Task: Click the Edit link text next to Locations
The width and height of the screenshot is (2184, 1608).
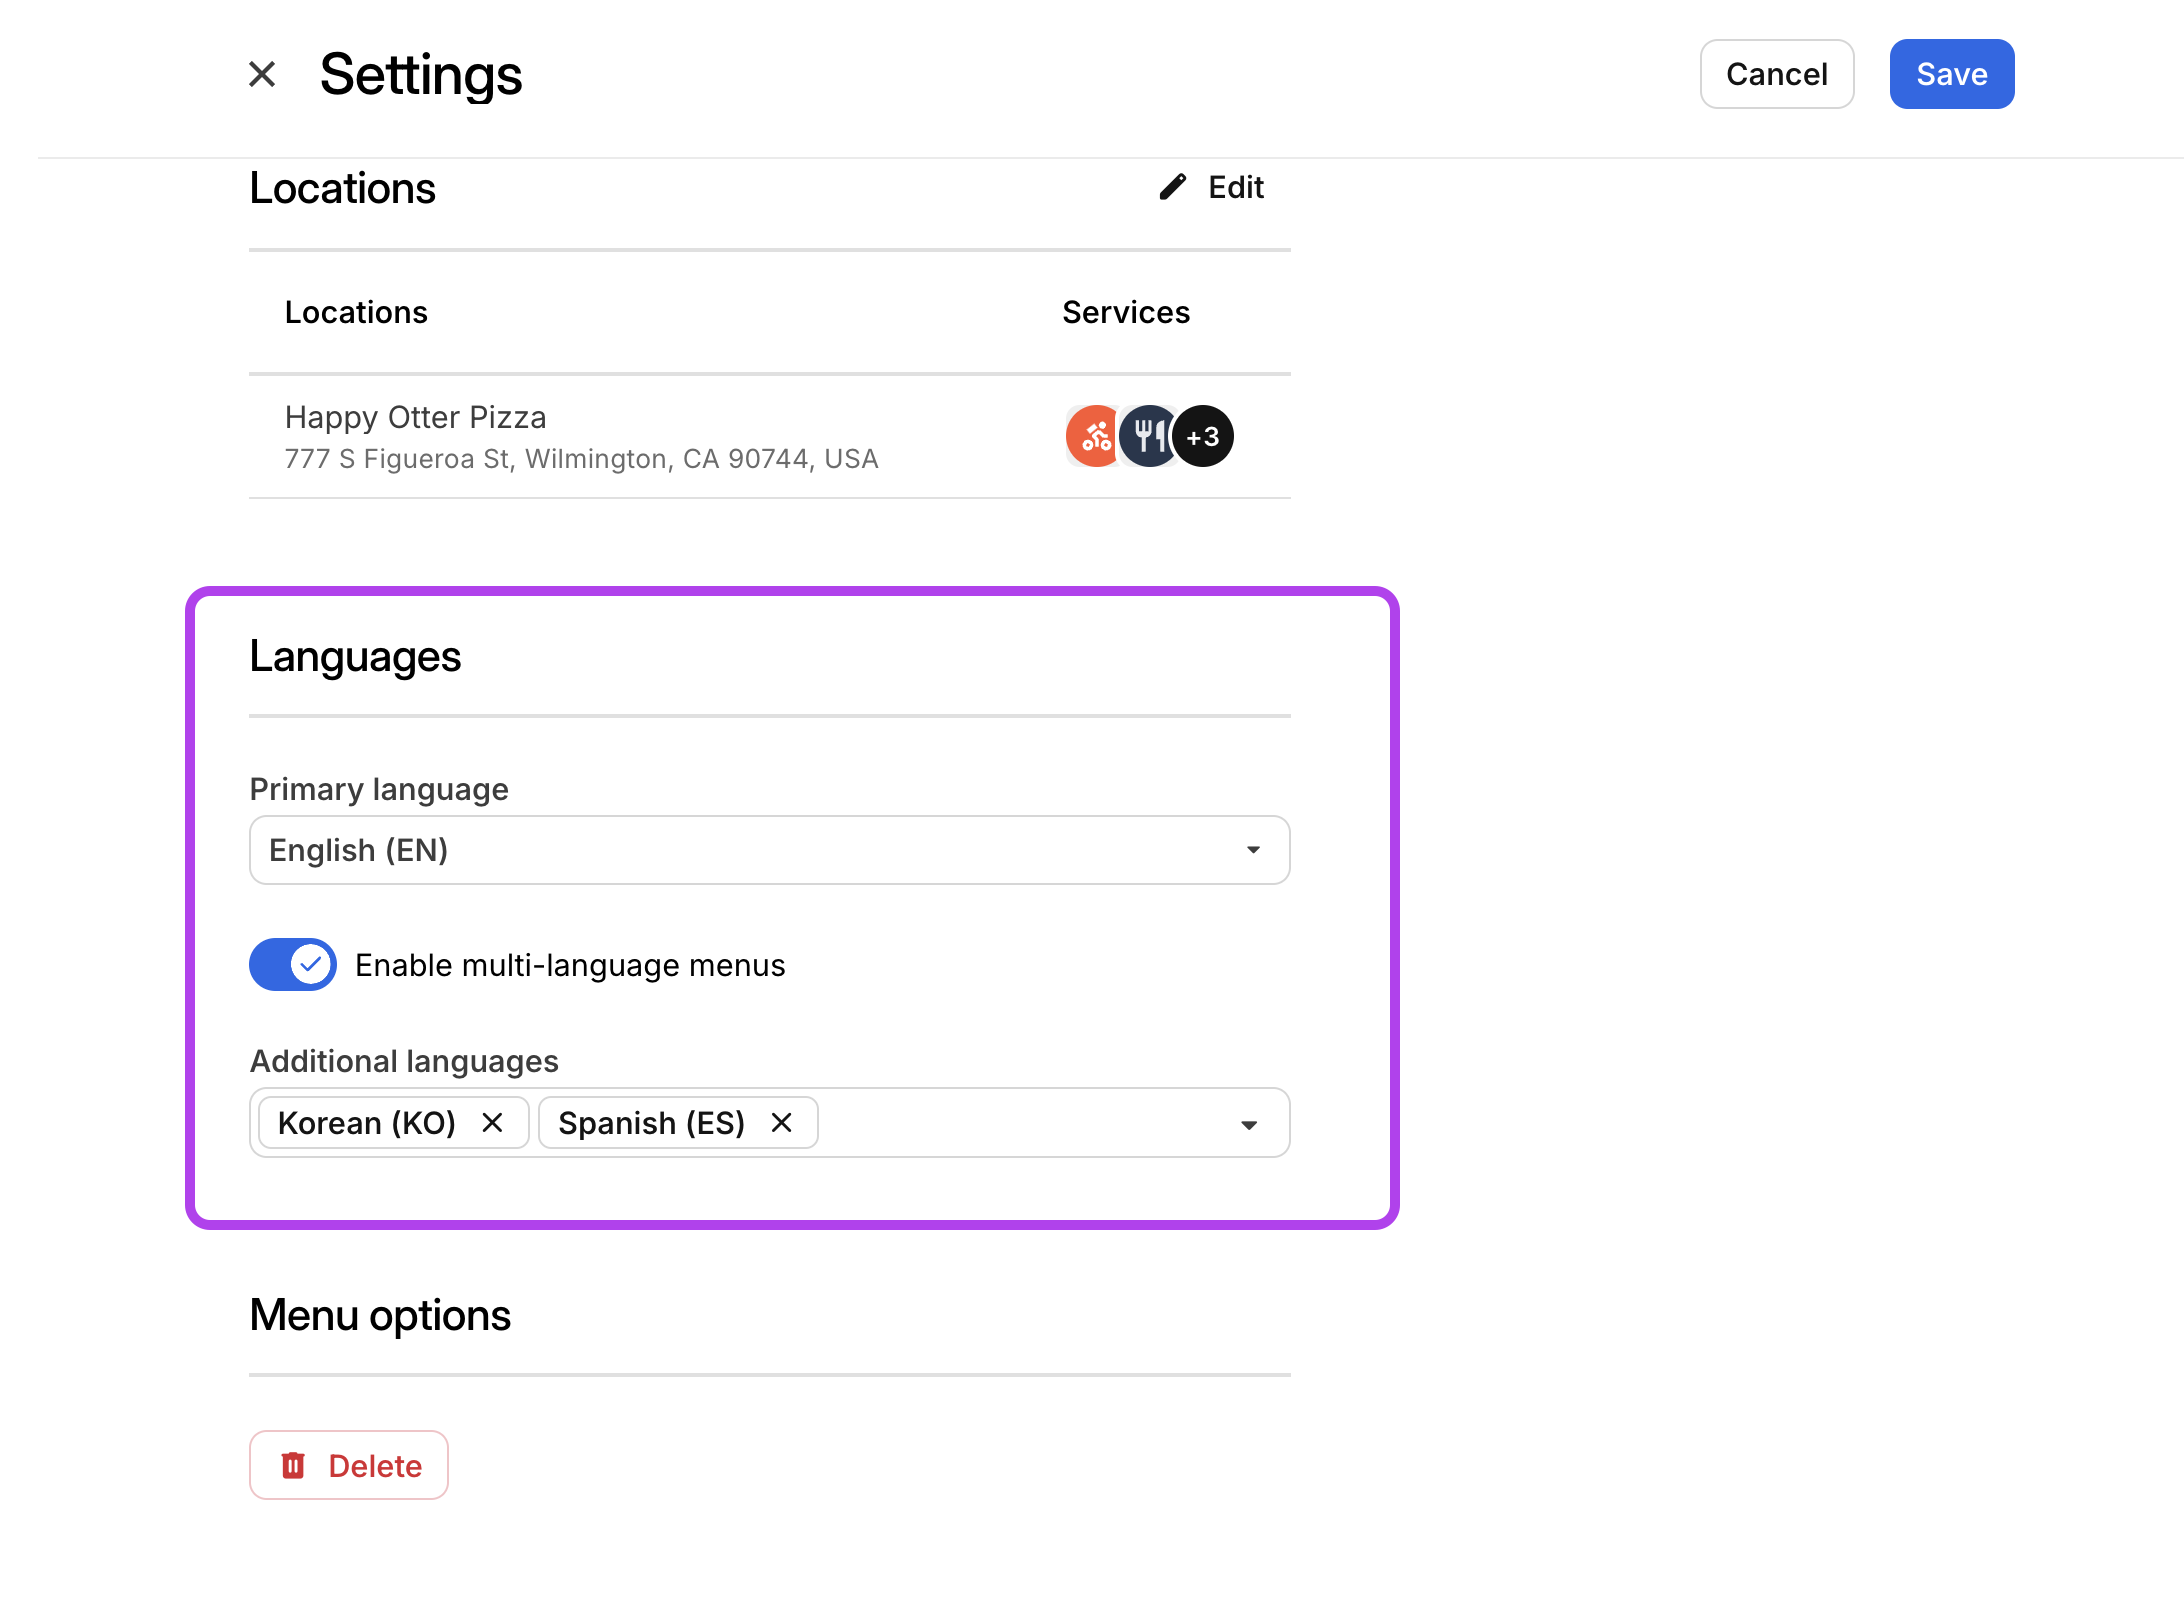Action: (x=1236, y=187)
